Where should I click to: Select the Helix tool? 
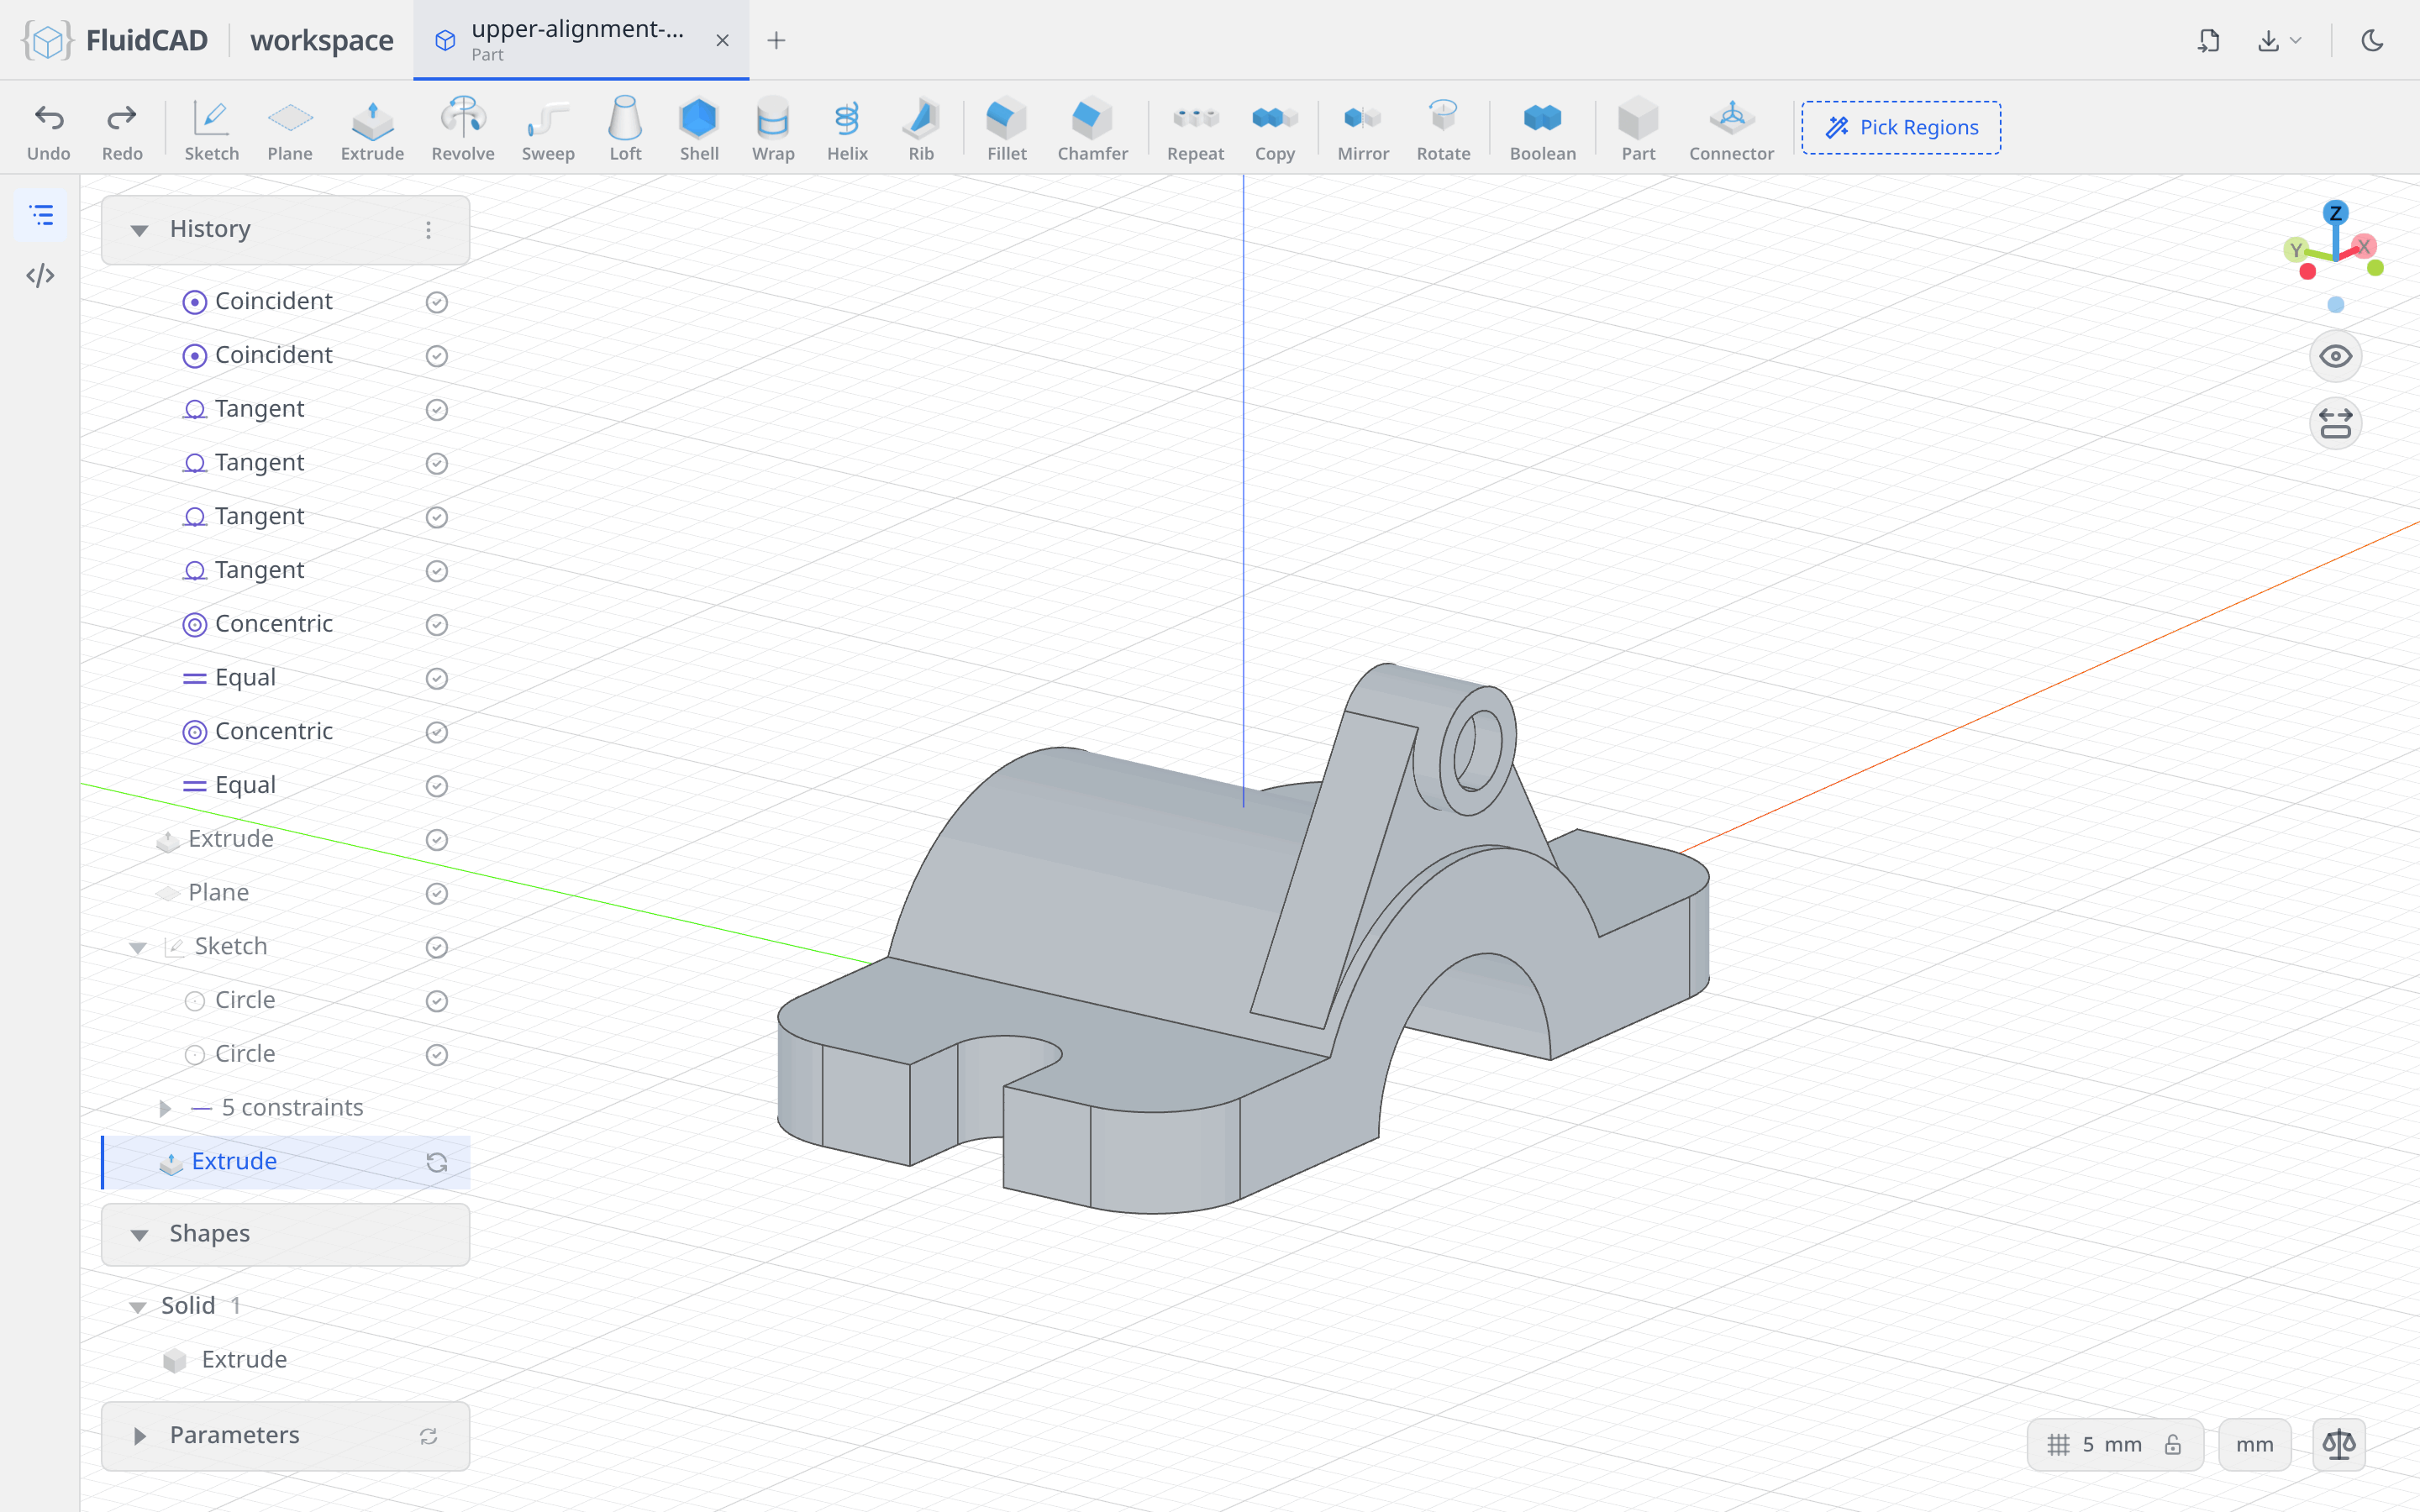coord(846,129)
